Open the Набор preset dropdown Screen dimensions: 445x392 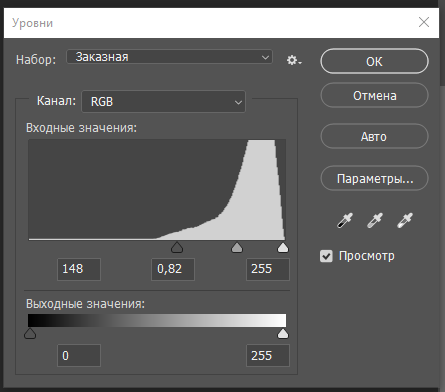(x=170, y=57)
